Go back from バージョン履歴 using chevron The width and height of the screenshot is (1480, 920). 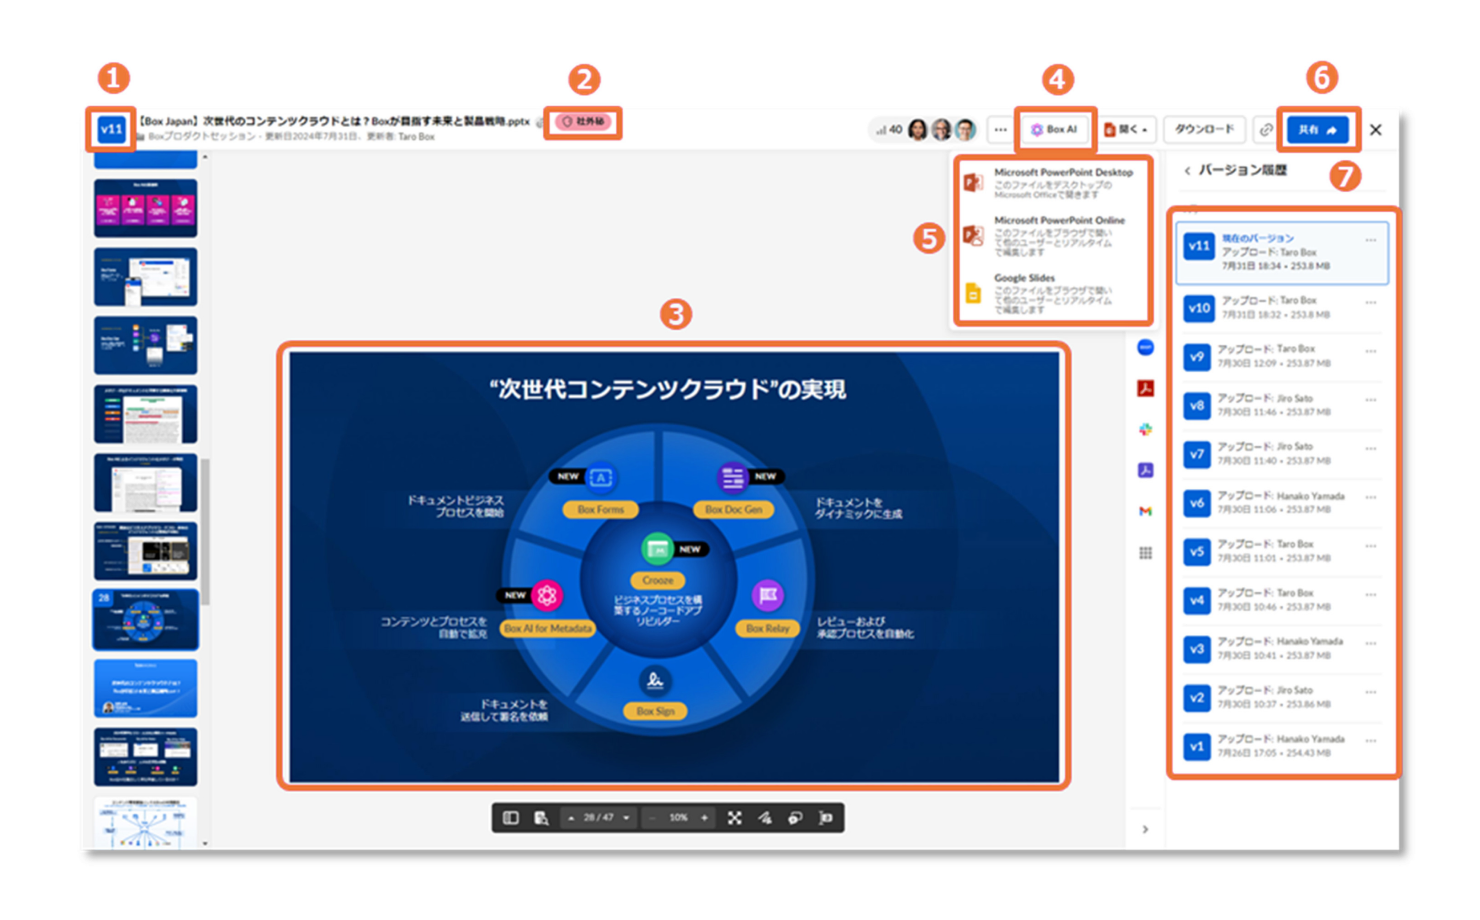[1187, 171]
